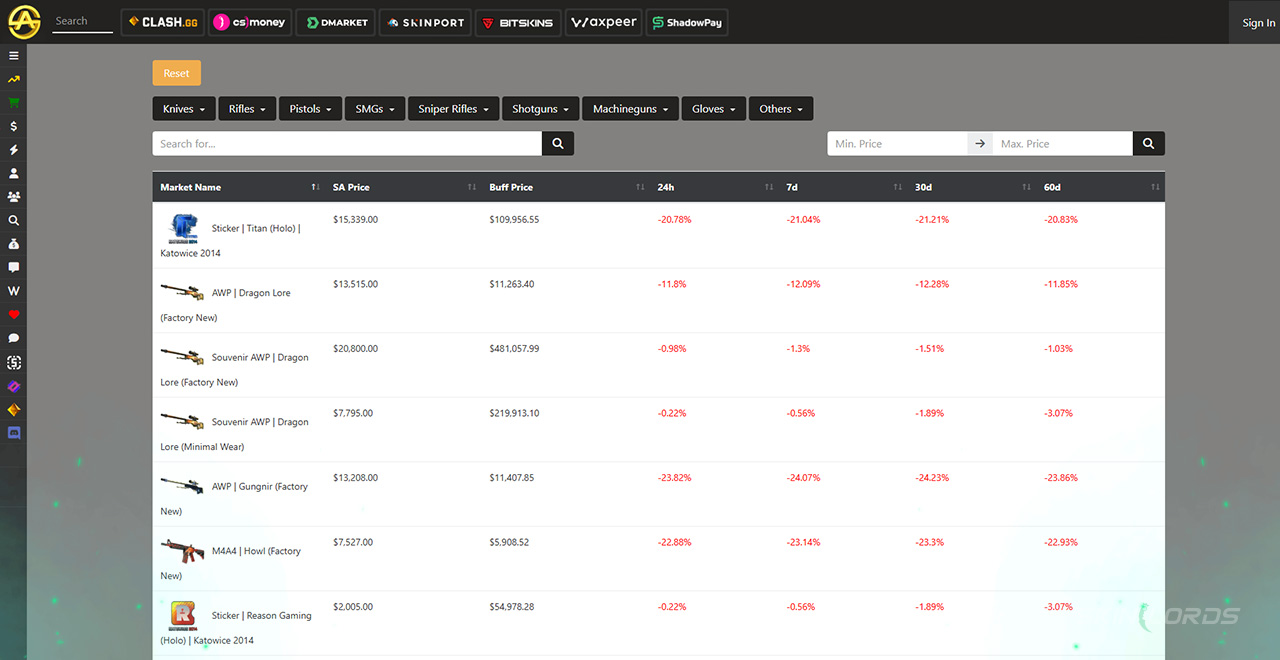Viewport: 1280px width, 660px height.
Task: Open the cs.money partner banner
Action: tap(250, 22)
